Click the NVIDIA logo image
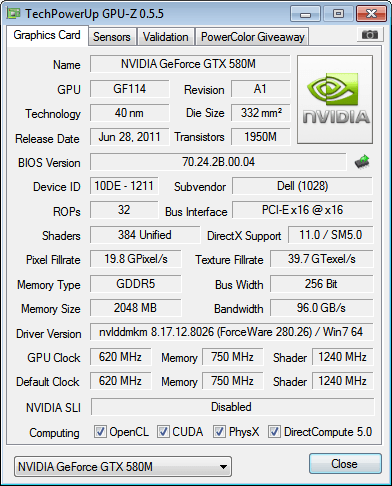 pos(335,100)
